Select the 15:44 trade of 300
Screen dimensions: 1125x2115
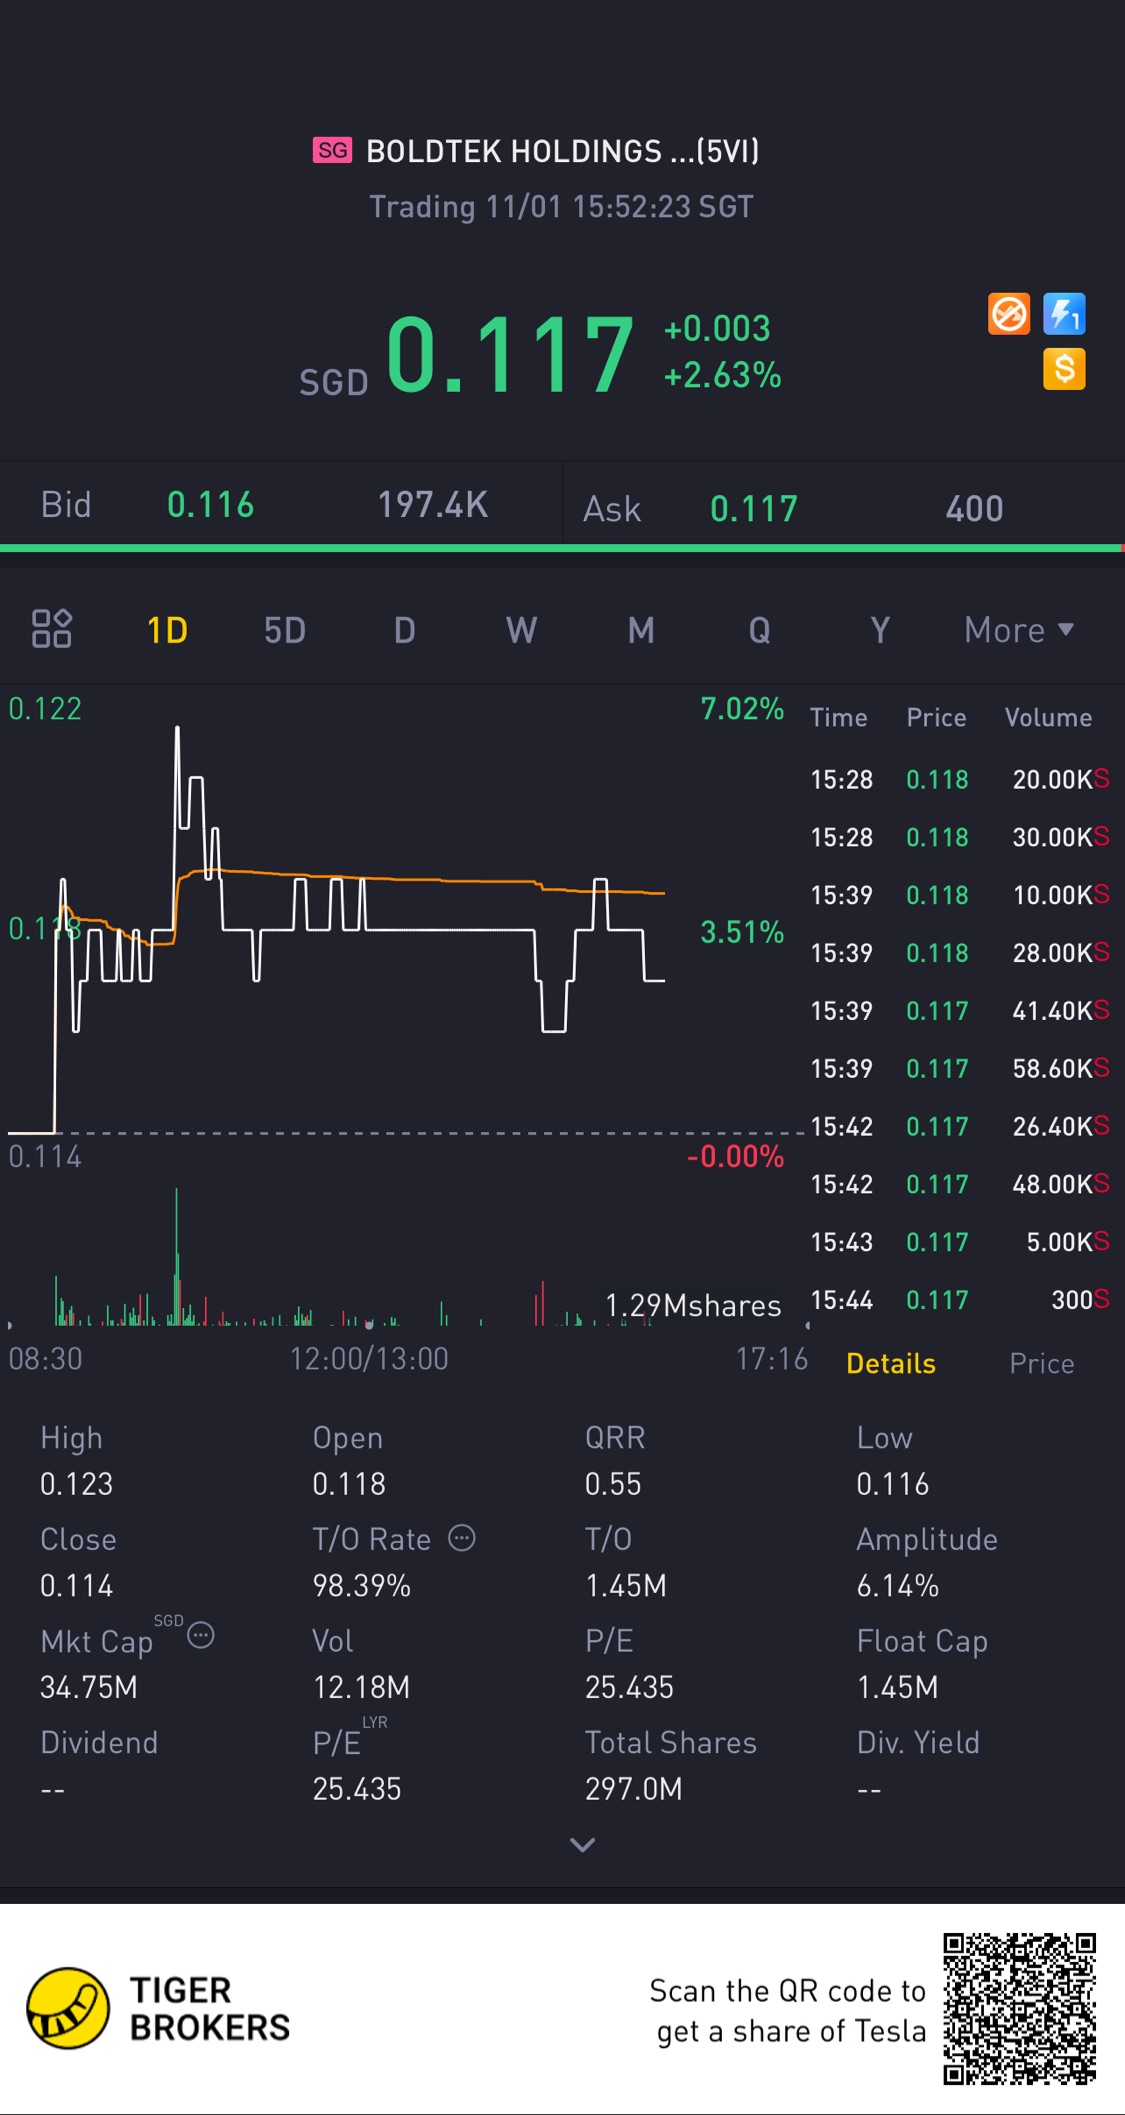[x=960, y=1301]
